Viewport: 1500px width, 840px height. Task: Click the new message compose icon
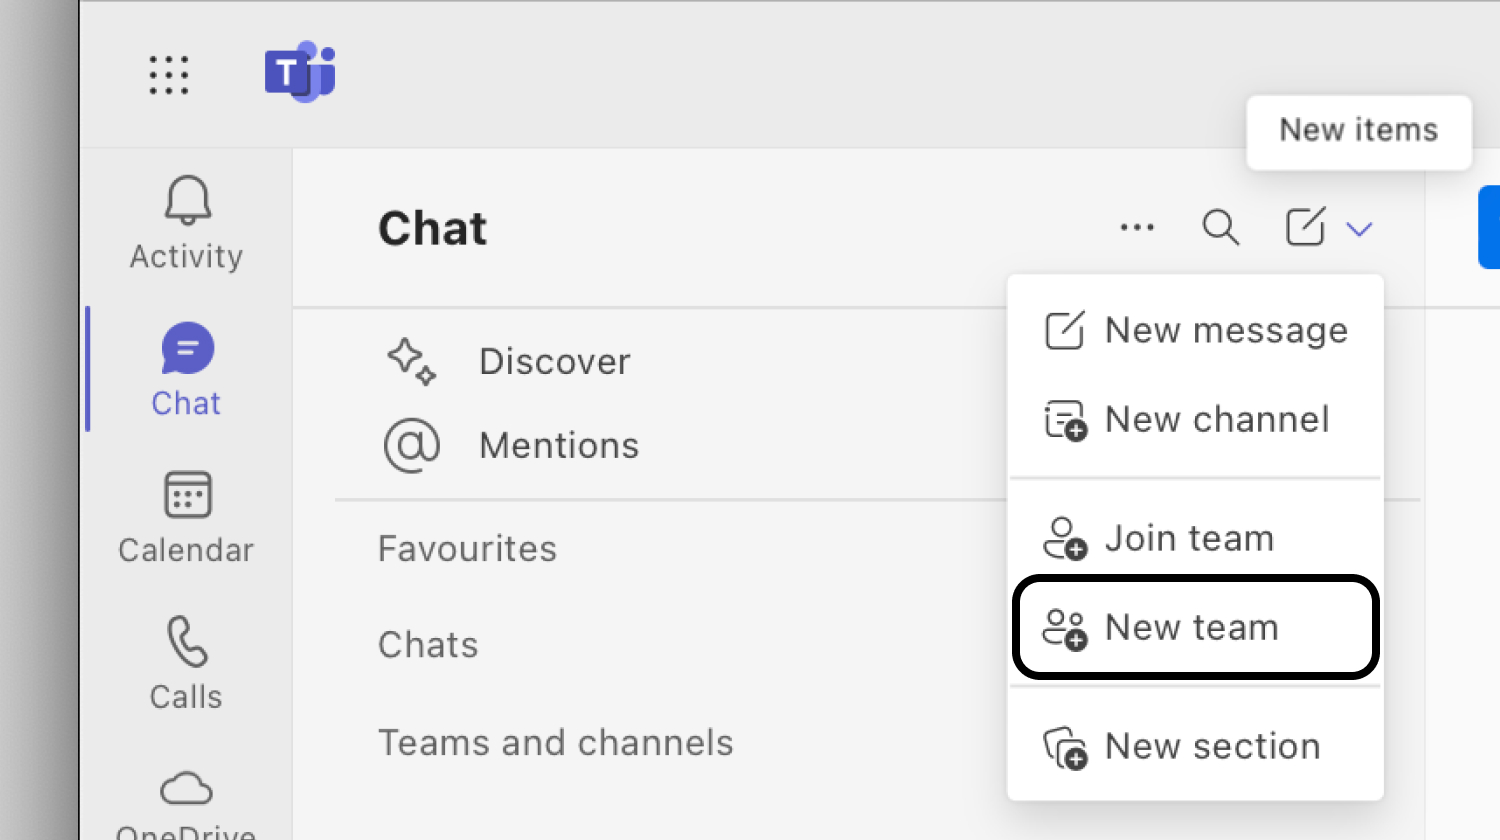1305,227
